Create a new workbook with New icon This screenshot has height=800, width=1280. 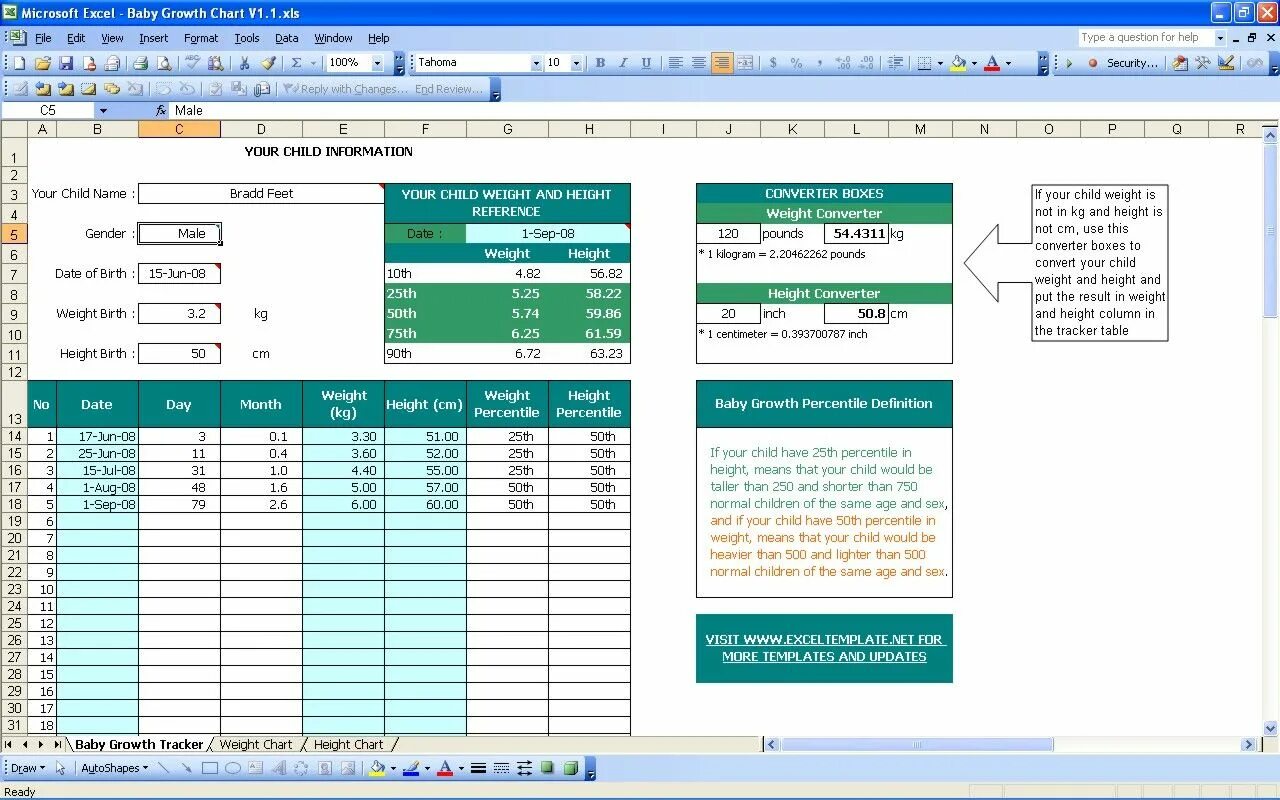click(x=20, y=63)
